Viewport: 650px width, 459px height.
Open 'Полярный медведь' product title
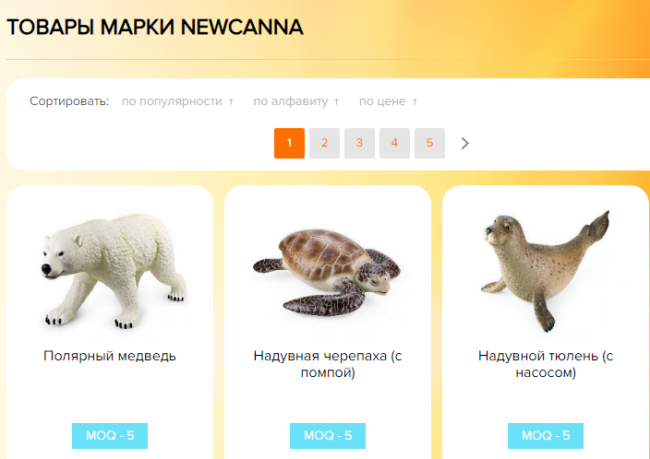[110, 356]
